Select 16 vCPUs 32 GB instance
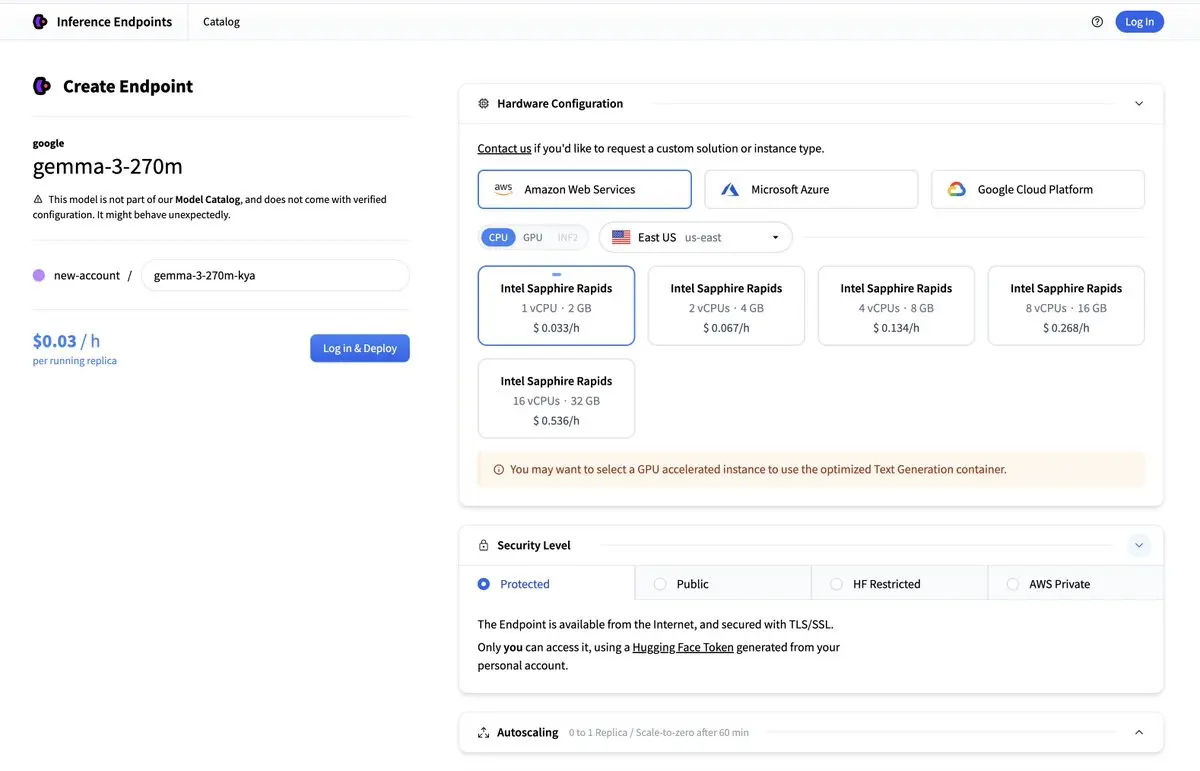 556,398
